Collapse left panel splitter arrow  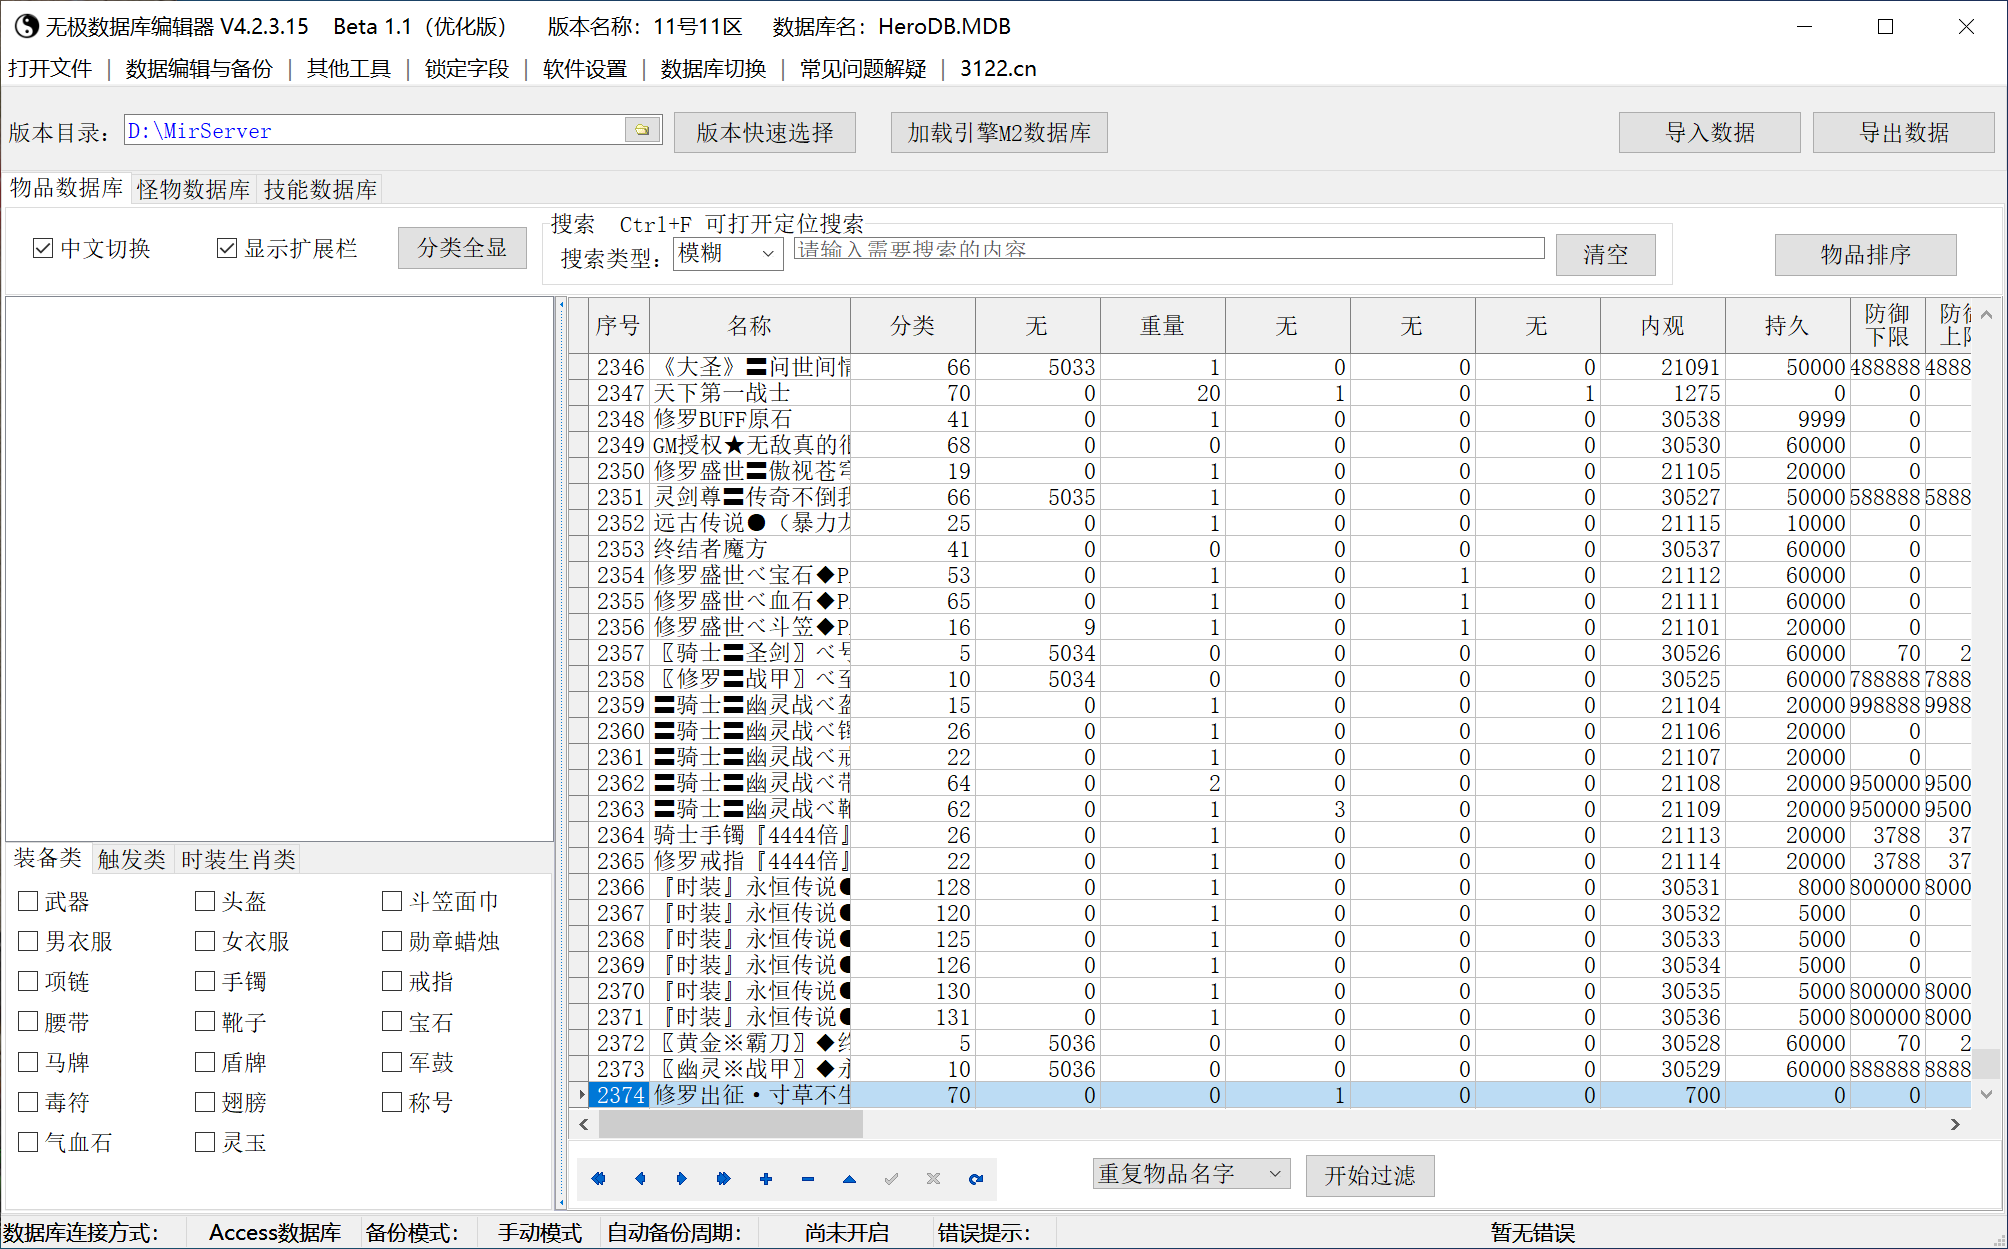click(561, 304)
